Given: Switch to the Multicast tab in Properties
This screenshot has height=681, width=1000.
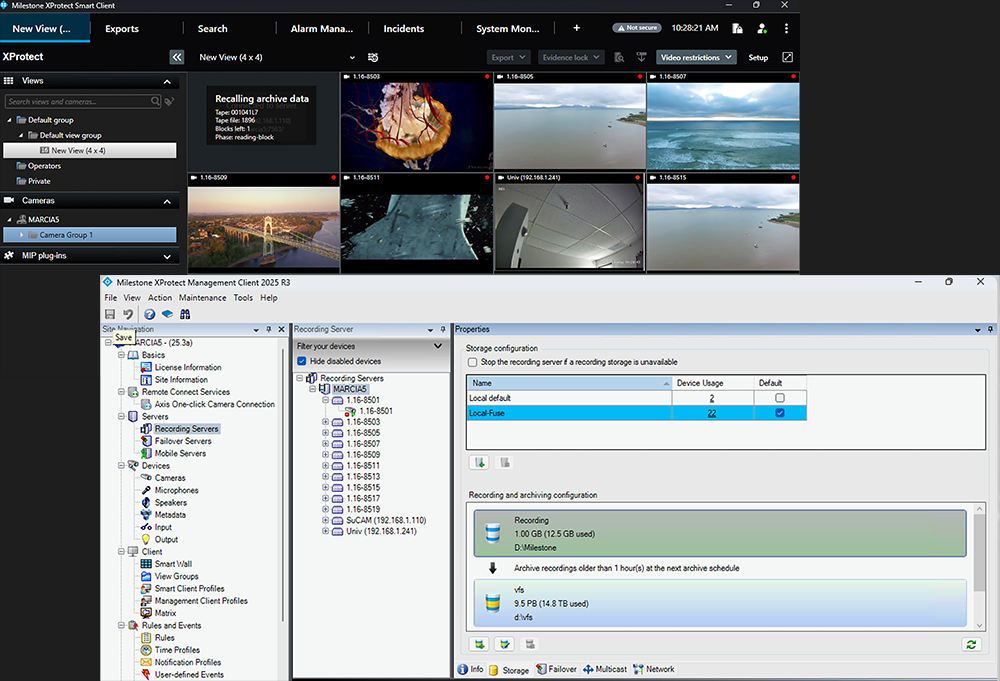Looking at the screenshot, I should point(605,670).
